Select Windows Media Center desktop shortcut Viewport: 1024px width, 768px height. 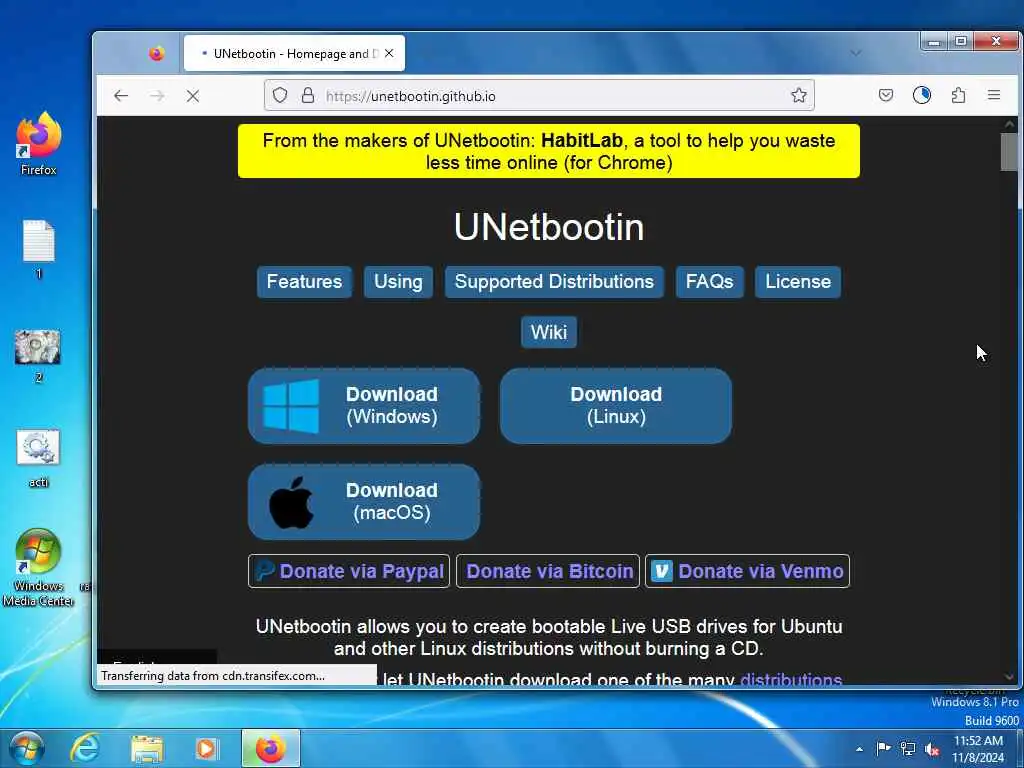click(39, 567)
